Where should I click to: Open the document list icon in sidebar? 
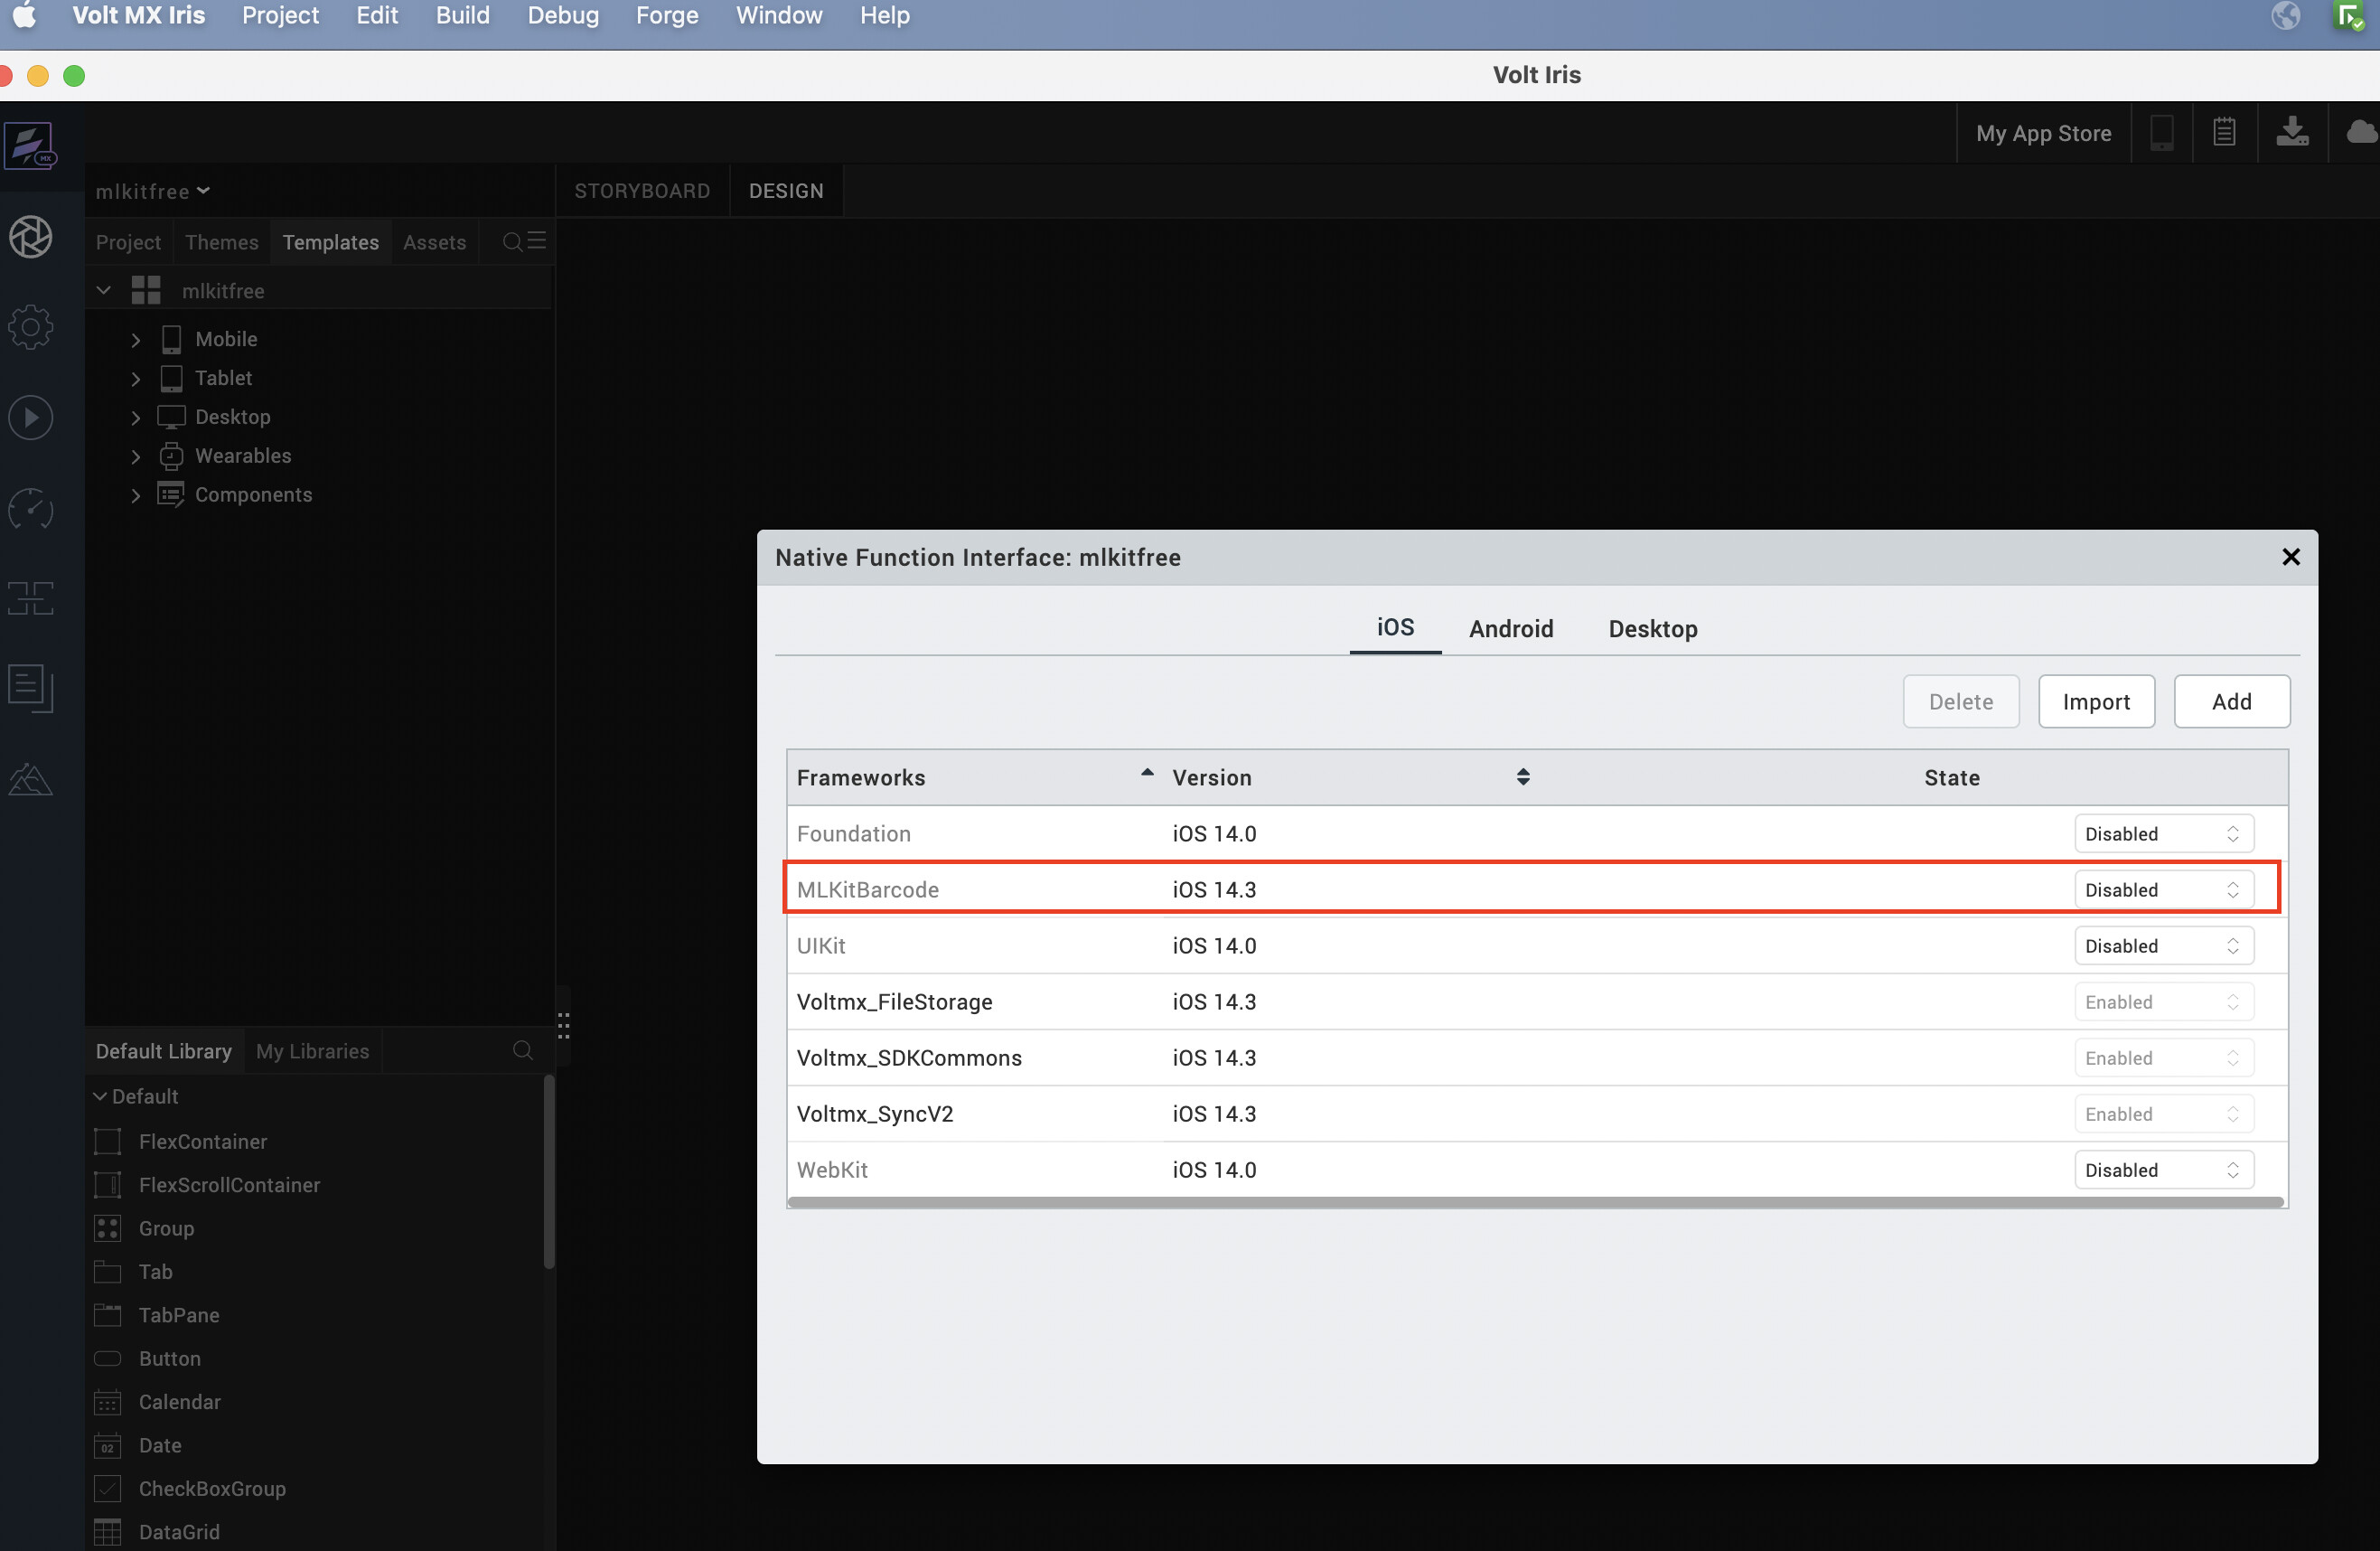31,688
